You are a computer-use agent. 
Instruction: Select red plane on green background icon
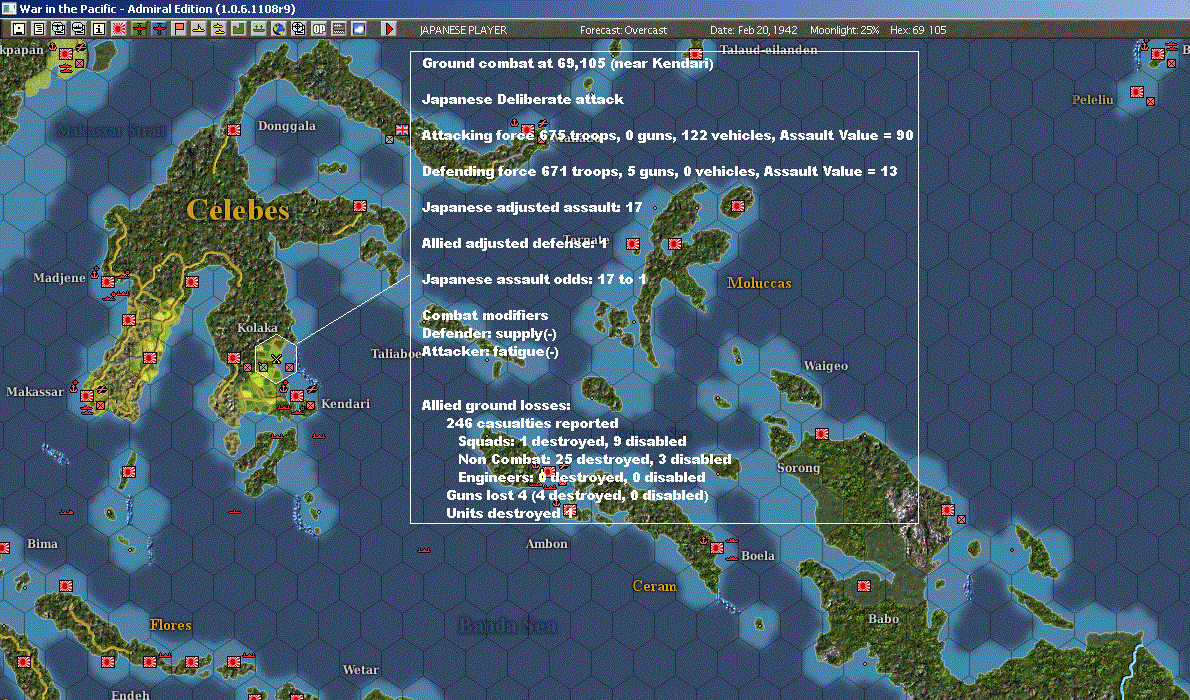(x=139, y=29)
